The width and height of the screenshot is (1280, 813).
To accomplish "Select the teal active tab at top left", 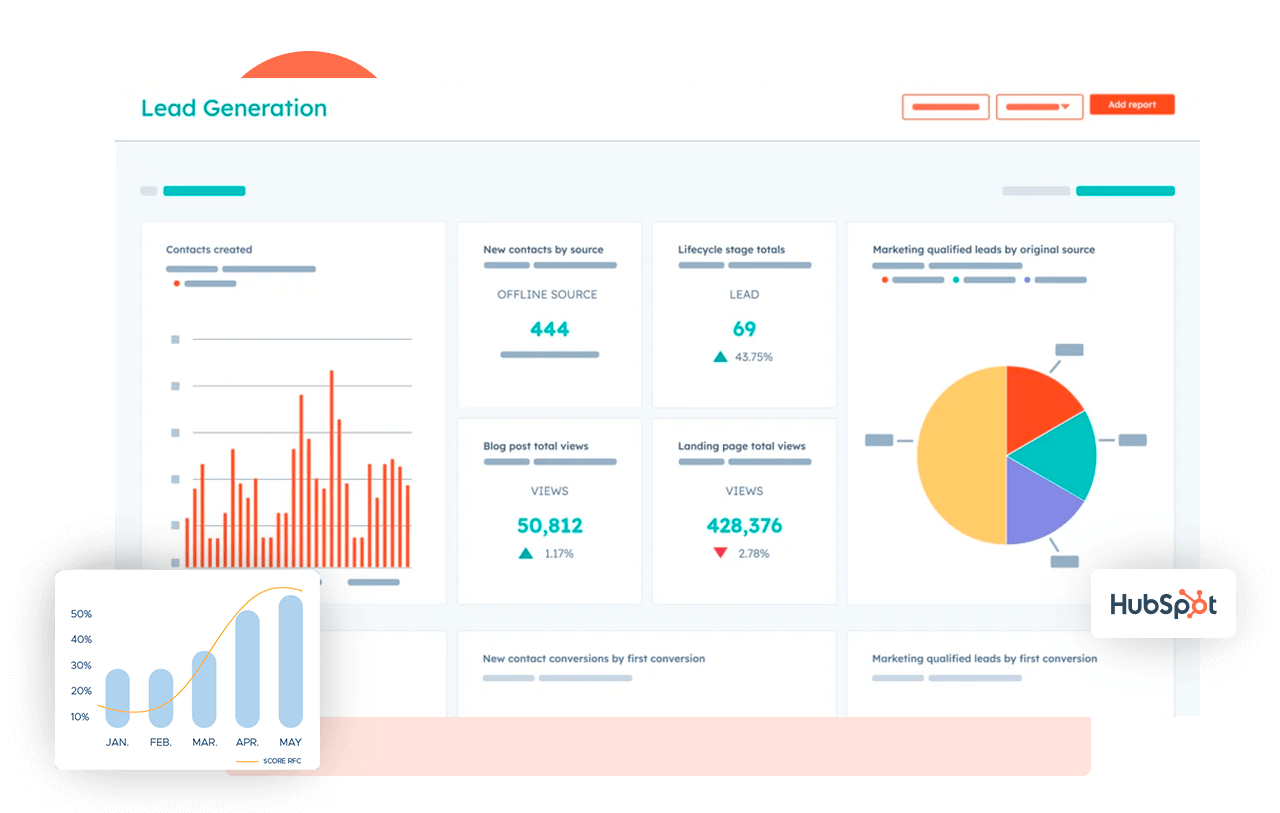I will coord(204,191).
